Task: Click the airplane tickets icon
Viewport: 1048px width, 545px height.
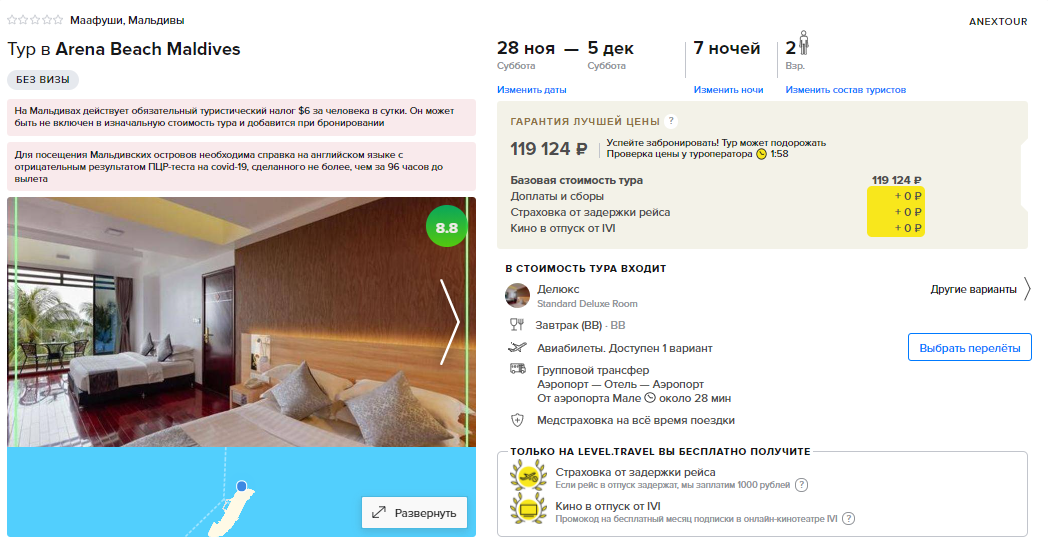Action: pyautogui.click(x=517, y=347)
